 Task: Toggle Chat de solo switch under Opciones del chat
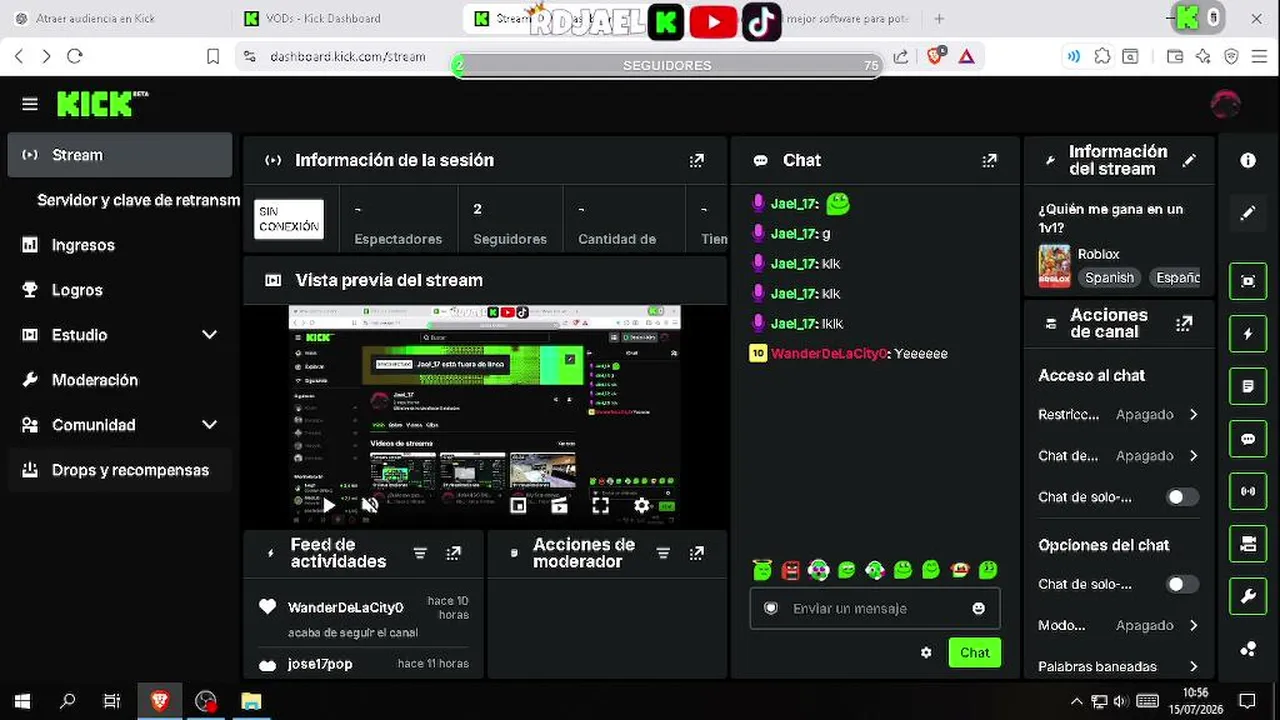tap(1182, 584)
